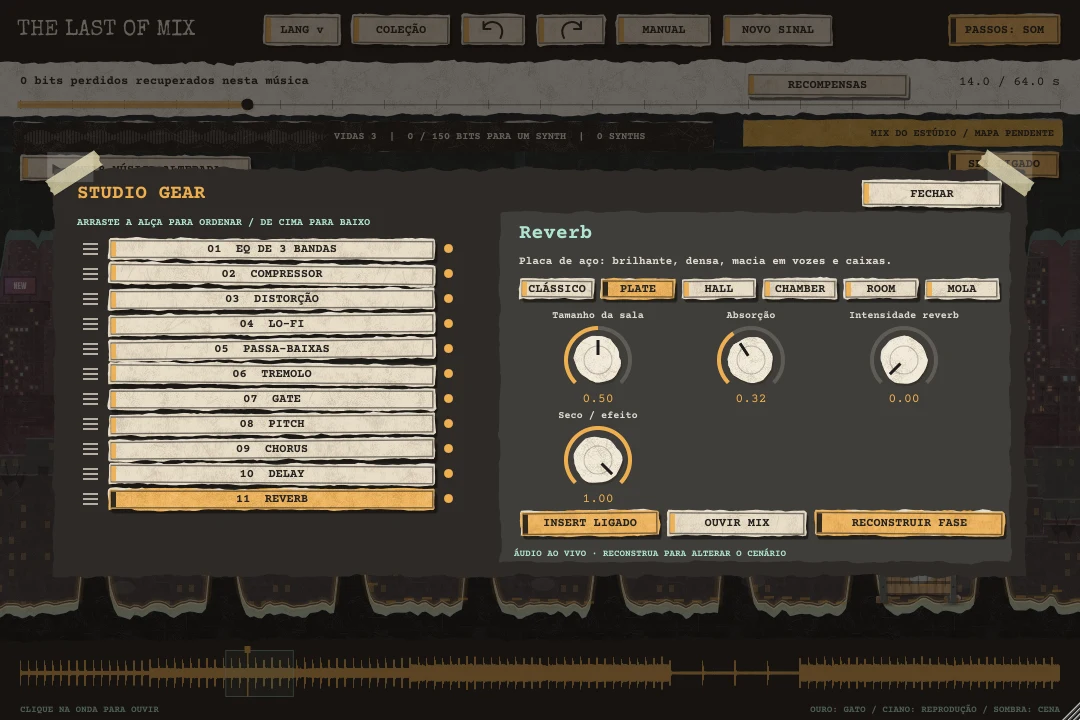Click drag handle beside Gate row

point(90,398)
